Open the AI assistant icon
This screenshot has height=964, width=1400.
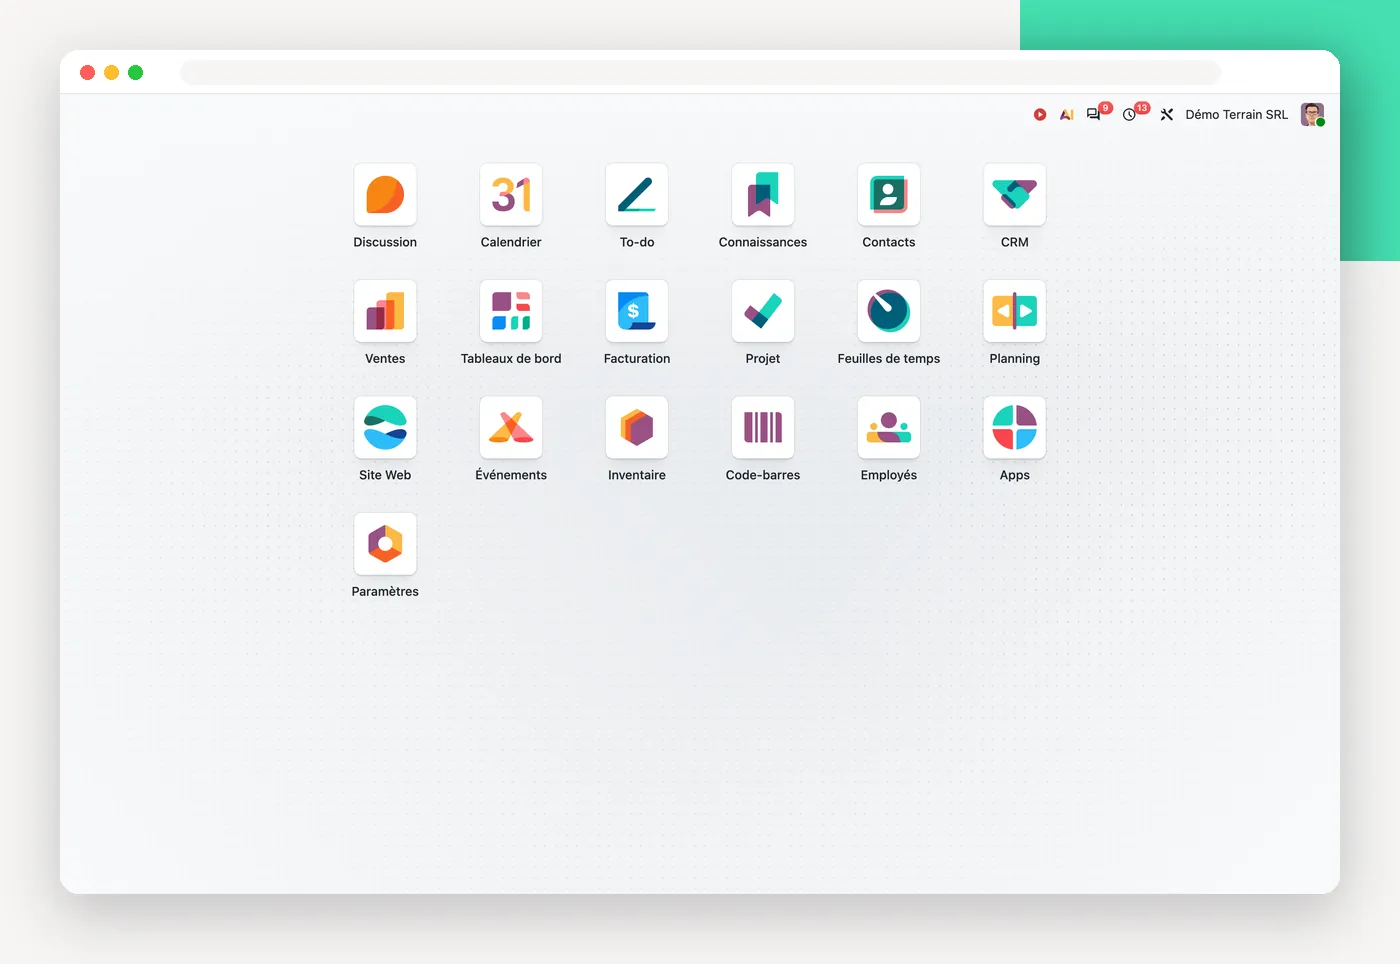(1067, 115)
